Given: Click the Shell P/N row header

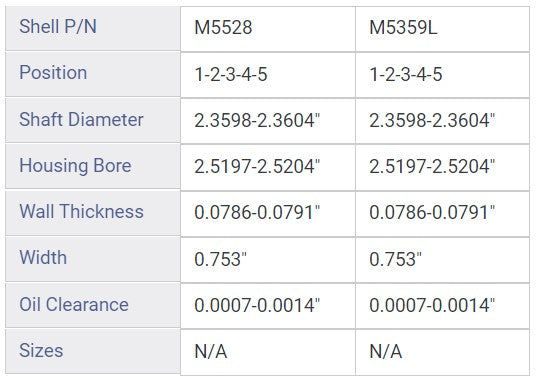Looking at the screenshot, I should click(x=93, y=28).
